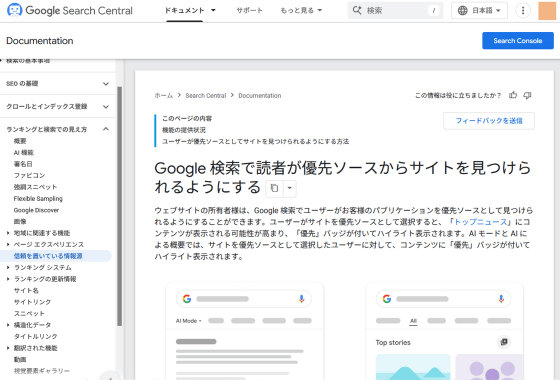Viewport: 560px width, 380px height.
Task: Select the サポート tab
Action: (250, 10)
